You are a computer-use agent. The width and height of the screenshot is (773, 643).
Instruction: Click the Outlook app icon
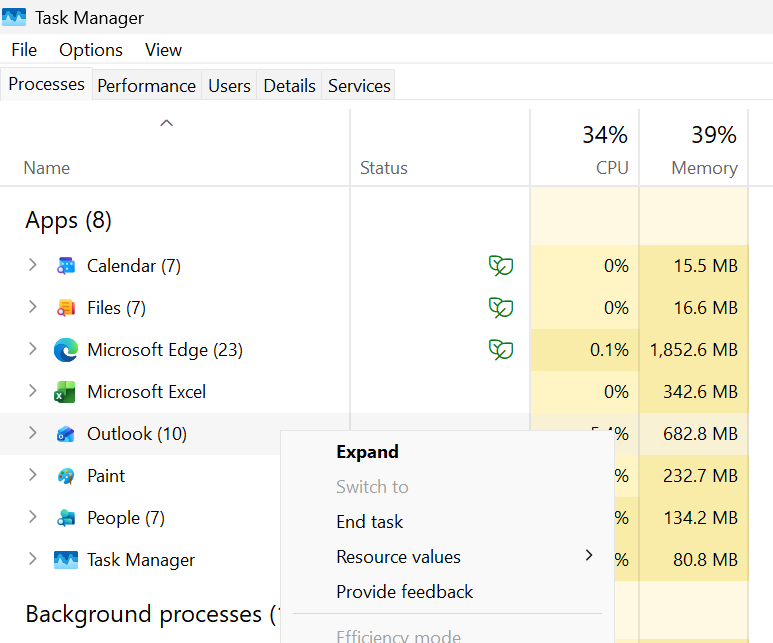[x=66, y=434]
